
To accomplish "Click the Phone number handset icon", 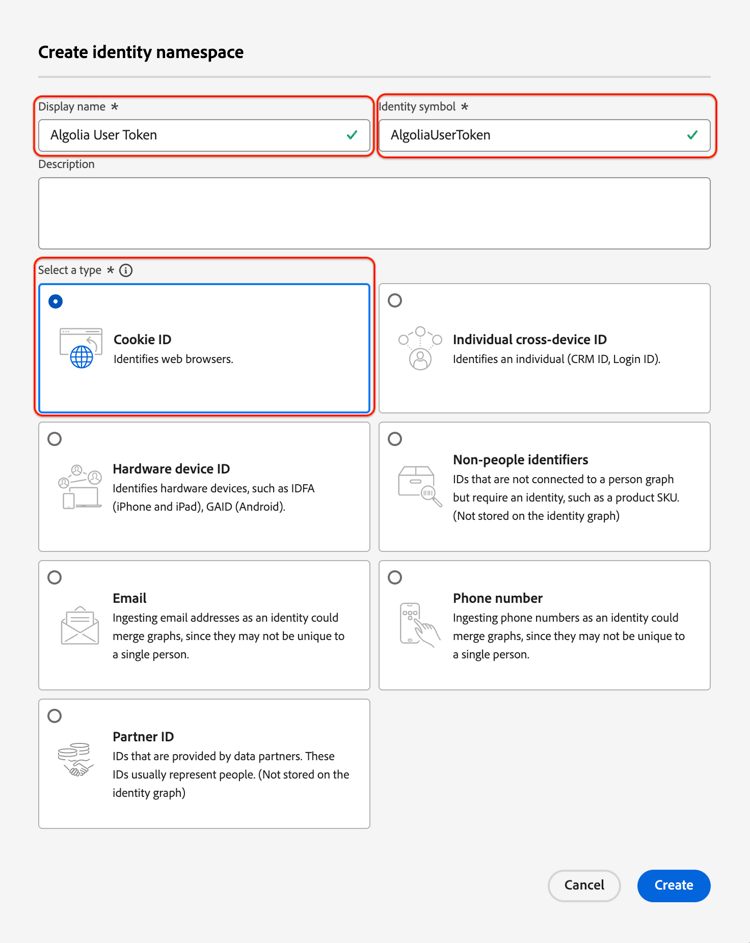I will [418, 625].
